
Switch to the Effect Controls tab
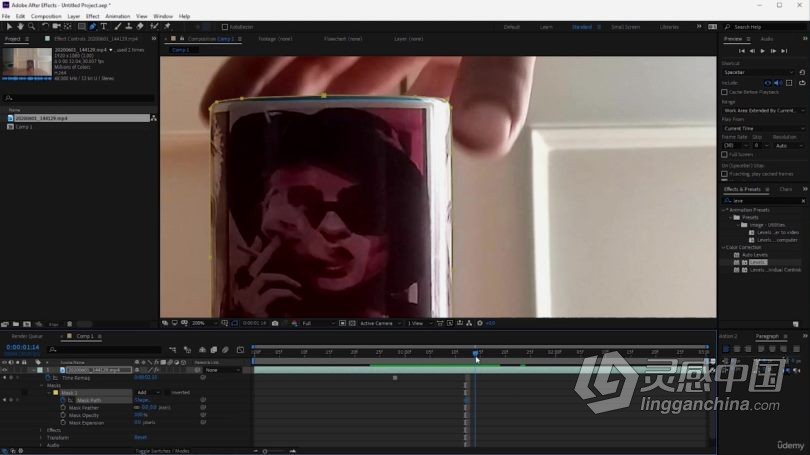[96, 39]
